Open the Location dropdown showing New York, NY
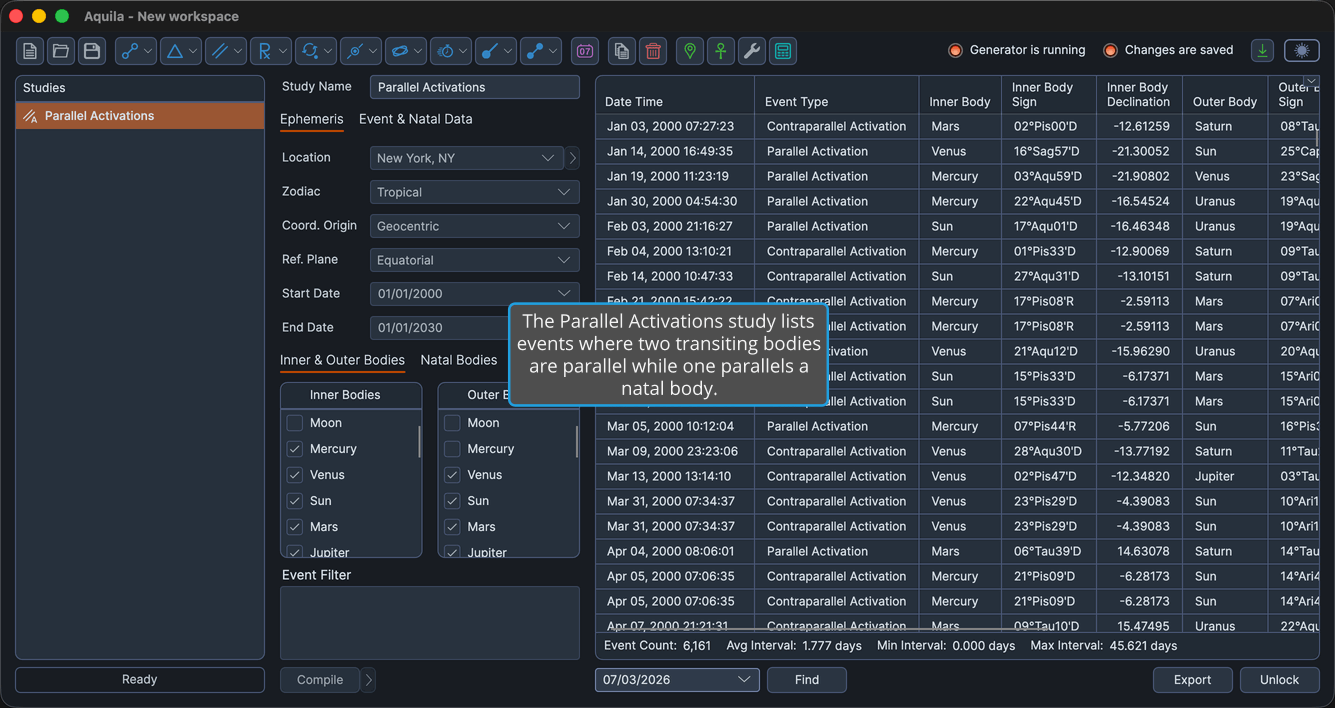This screenshot has width=1335, height=708. click(467, 158)
